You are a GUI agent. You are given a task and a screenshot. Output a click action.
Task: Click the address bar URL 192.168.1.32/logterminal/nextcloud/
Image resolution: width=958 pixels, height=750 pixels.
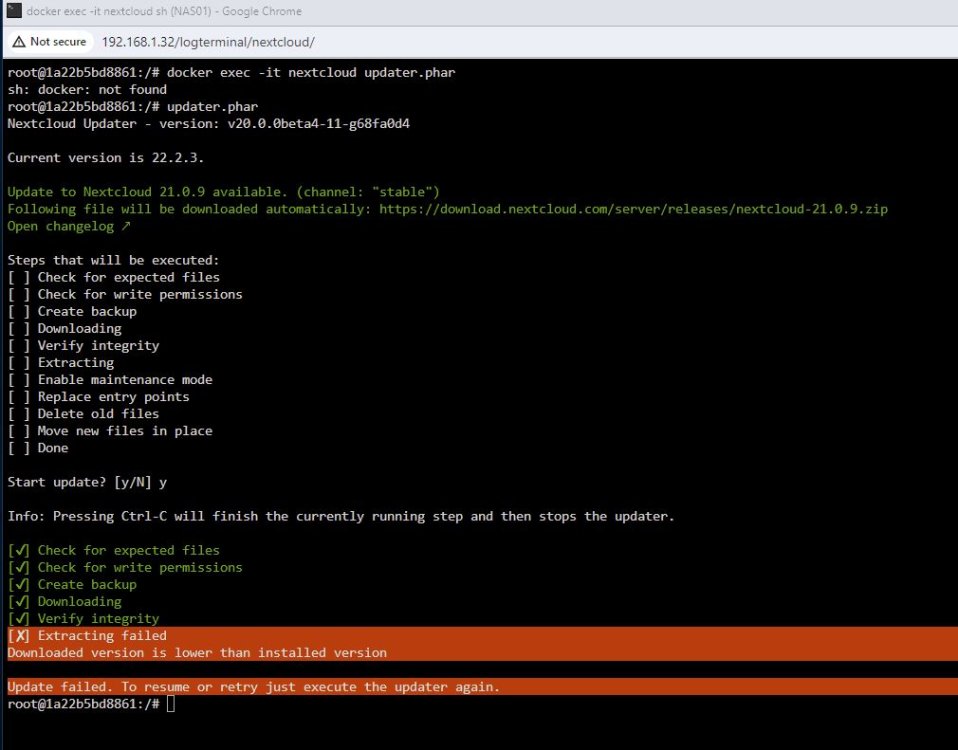point(208,42)
